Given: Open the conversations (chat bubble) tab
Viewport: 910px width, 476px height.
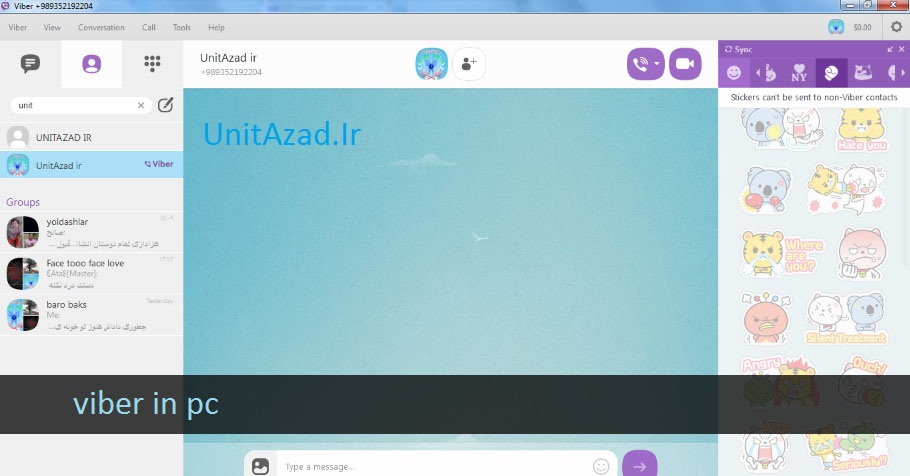Looking at the screenshot, I should coord(30,63).
